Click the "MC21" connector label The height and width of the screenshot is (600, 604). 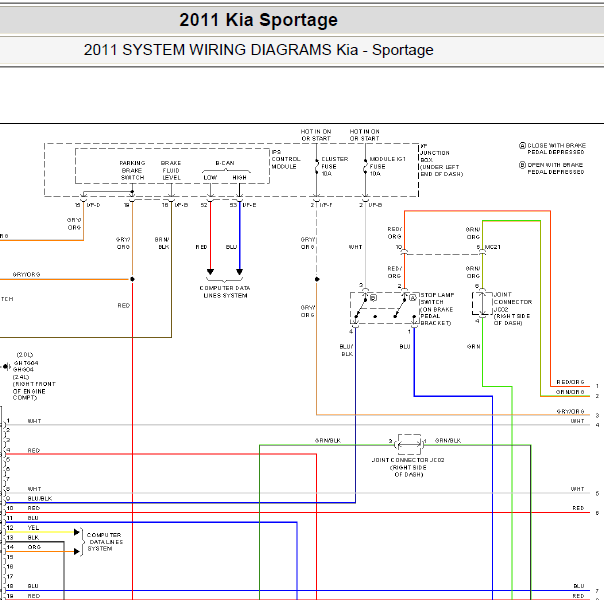coord(492,247)
